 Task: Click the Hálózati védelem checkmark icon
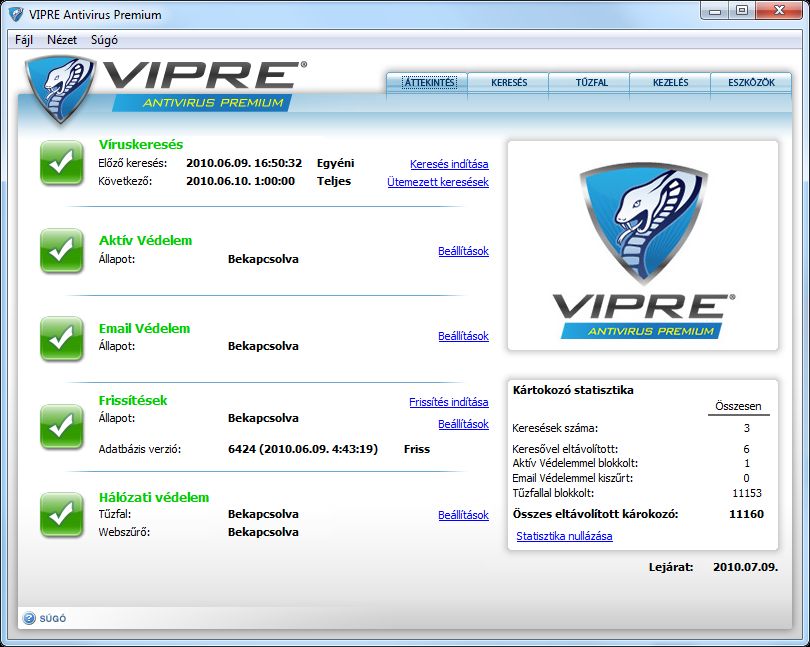coord(61,514)
